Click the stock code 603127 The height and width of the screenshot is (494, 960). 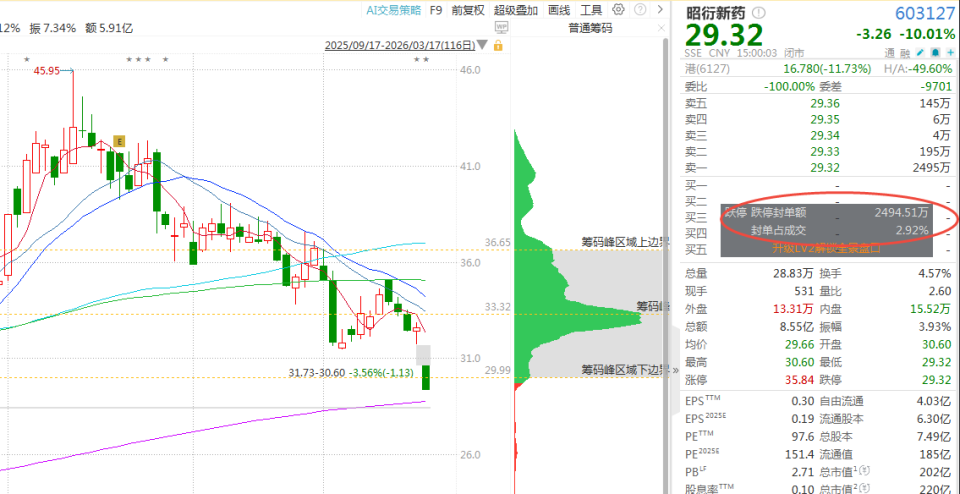tap(924, 13)
